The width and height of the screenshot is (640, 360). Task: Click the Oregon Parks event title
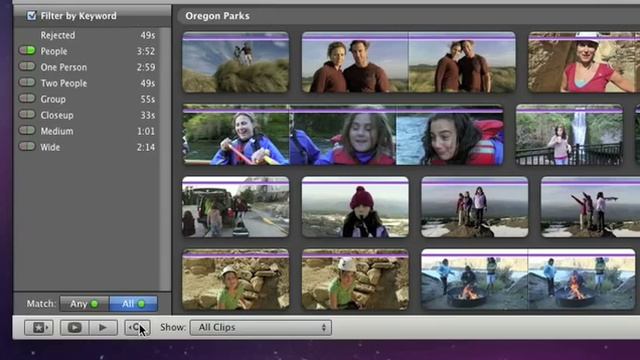click(217, 16)
